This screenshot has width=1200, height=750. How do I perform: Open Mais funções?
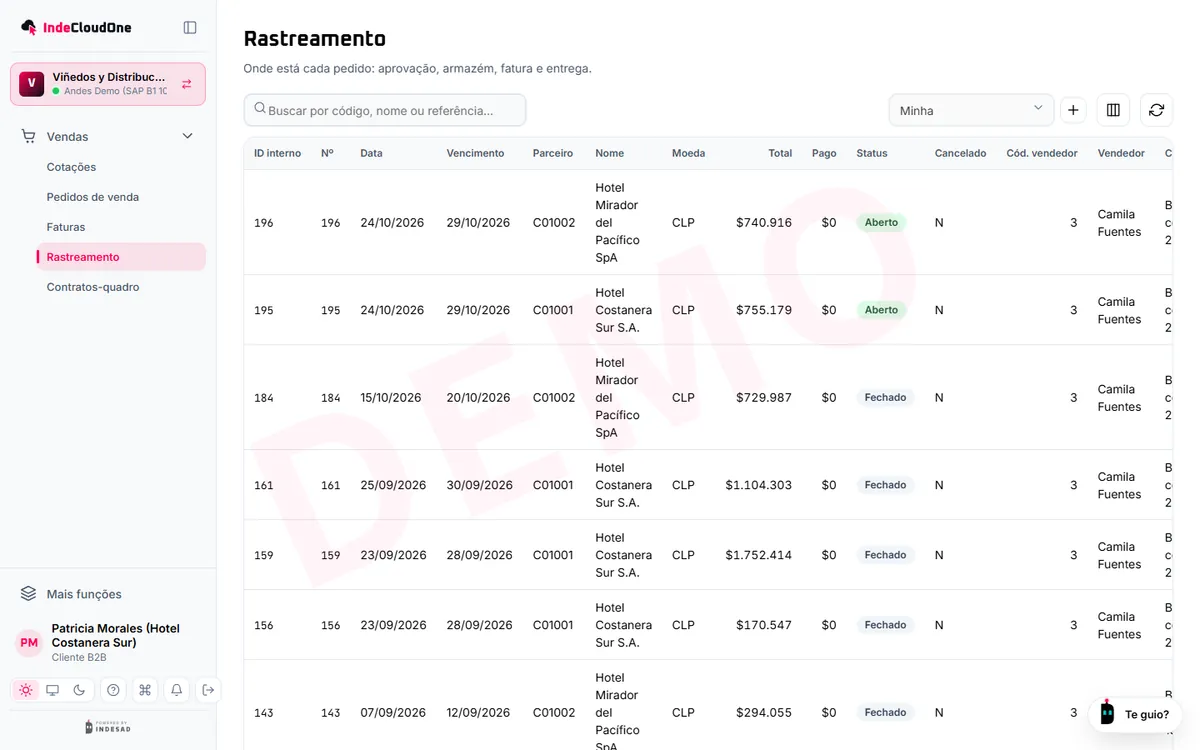[84, 594]
